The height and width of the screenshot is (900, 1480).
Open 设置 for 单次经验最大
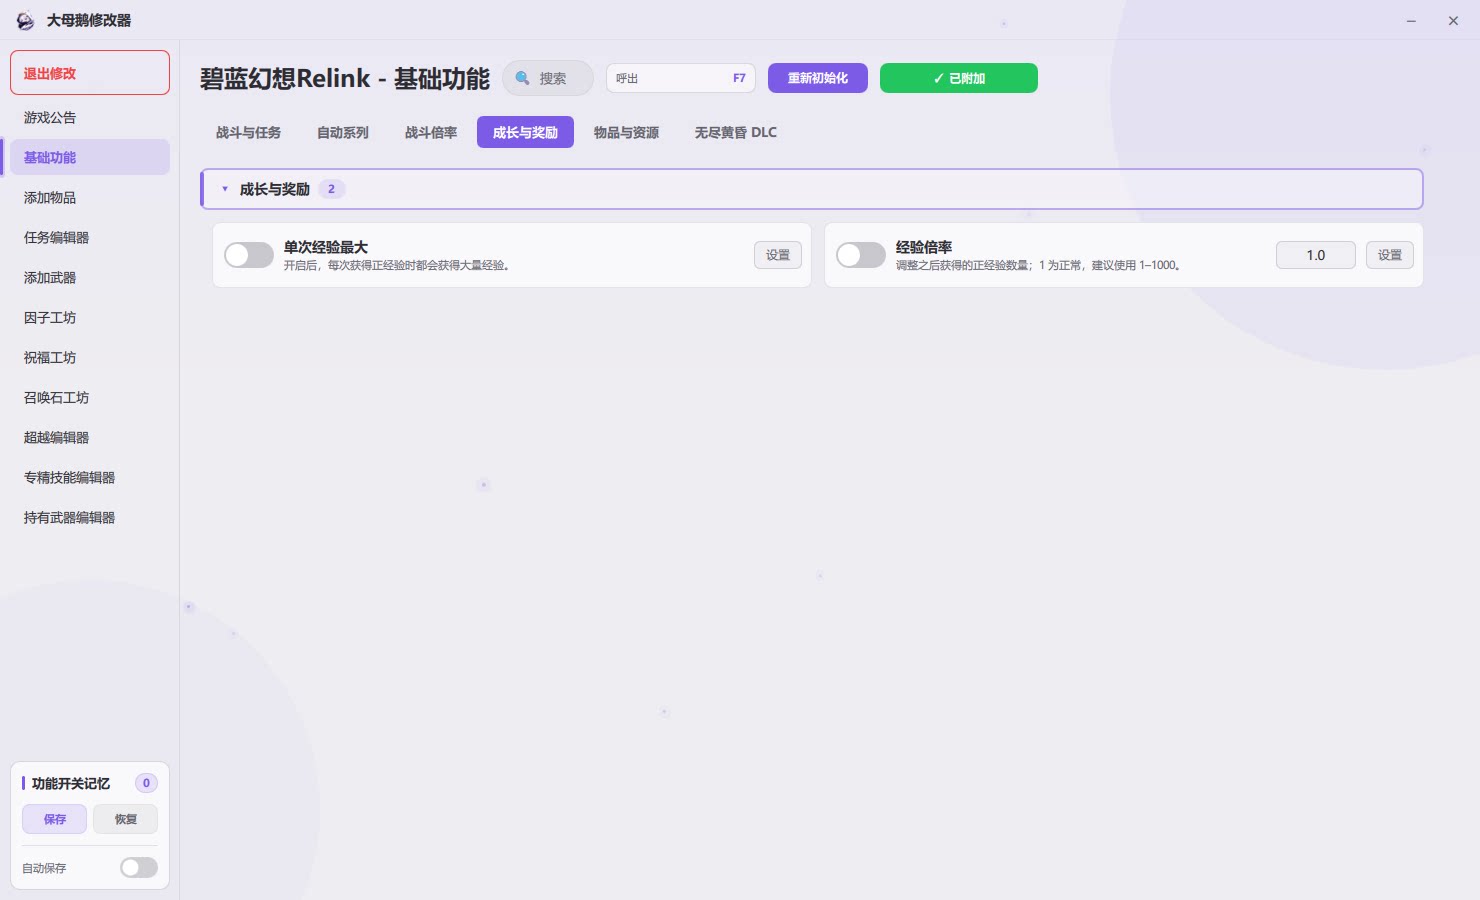(778, 255)
